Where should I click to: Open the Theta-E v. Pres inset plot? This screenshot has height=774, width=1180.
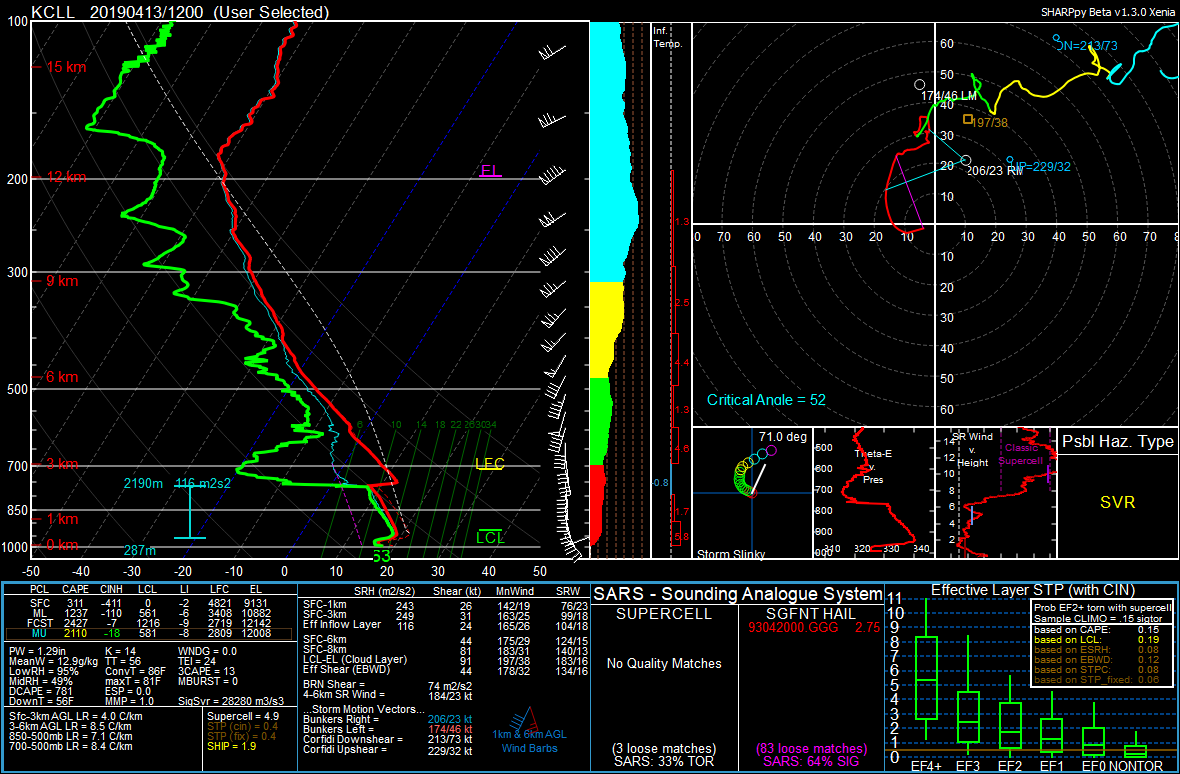pyautogui.click(x=872, y=493)
